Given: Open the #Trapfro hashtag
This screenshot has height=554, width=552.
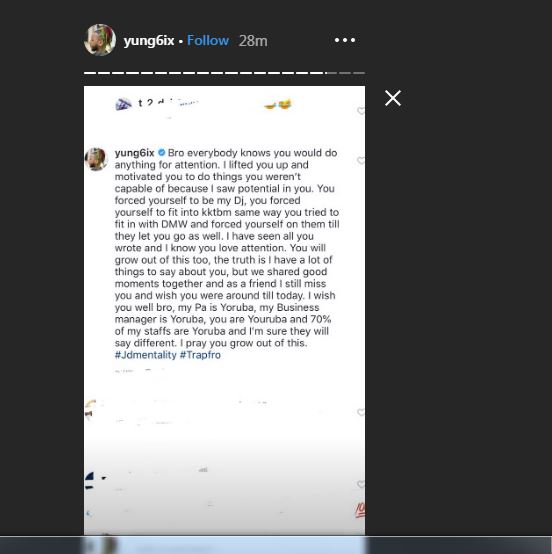Looking at the screenshot, I should (200, 355).
